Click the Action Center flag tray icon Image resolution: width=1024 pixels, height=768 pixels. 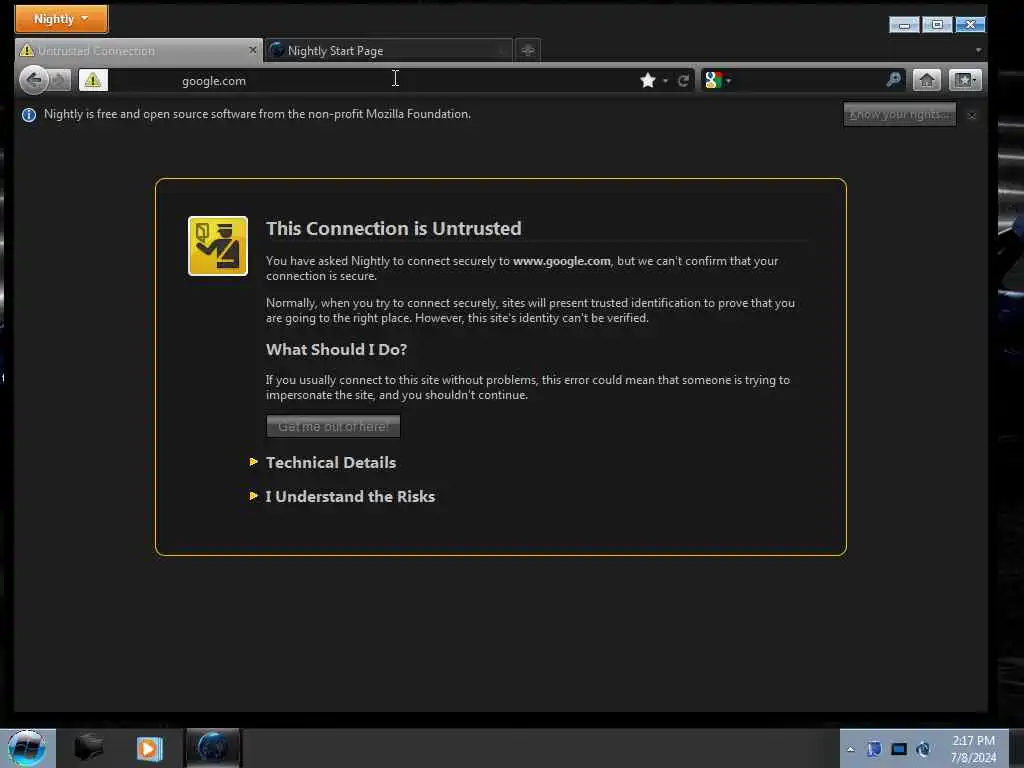coord(874,749)
